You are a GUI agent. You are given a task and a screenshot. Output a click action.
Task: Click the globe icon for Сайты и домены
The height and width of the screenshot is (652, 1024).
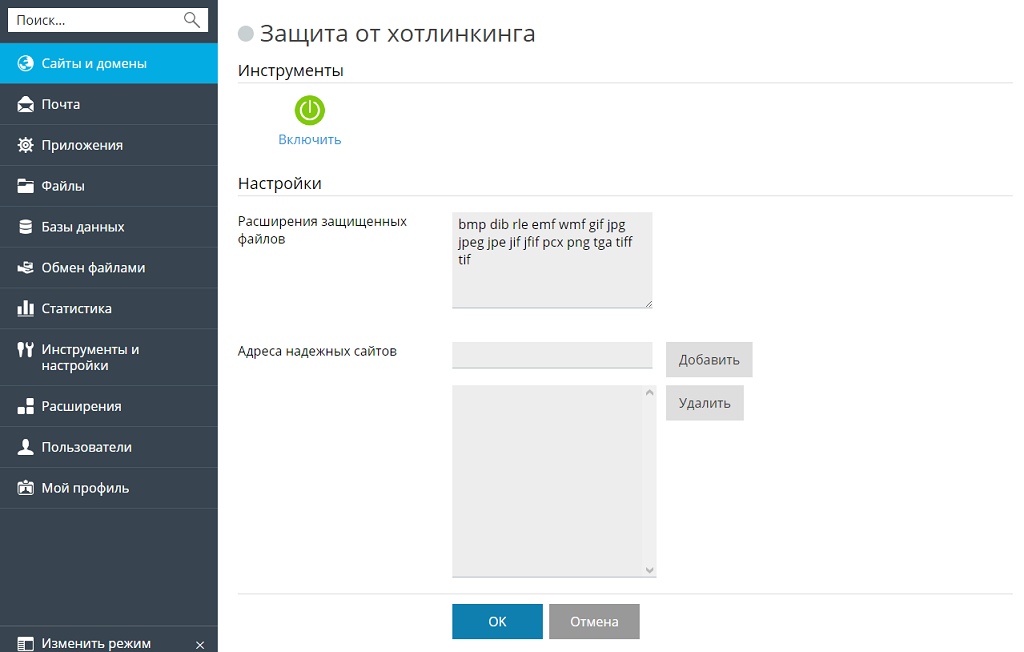point(25,63)
